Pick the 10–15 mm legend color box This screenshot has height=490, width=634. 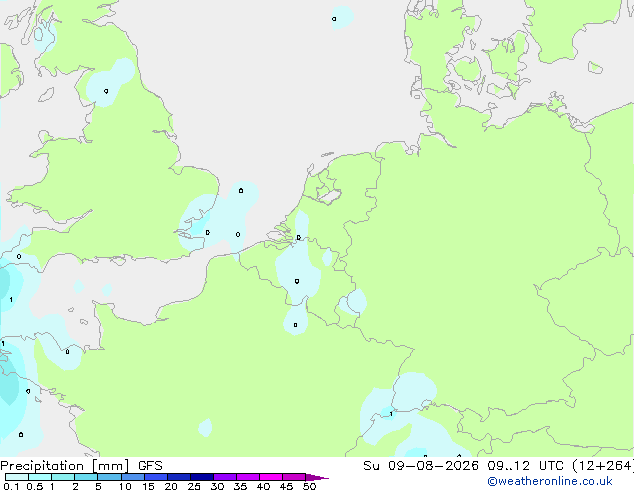[132, 477]
